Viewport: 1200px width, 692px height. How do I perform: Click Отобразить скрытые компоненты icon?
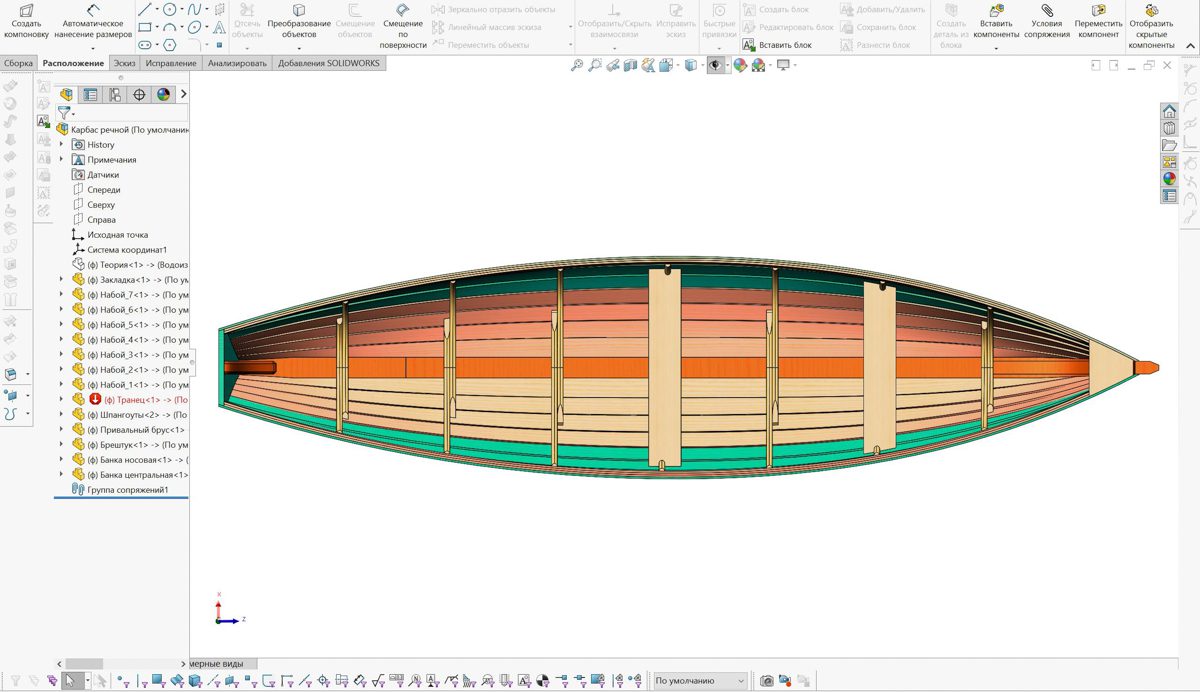(1151, 10)
